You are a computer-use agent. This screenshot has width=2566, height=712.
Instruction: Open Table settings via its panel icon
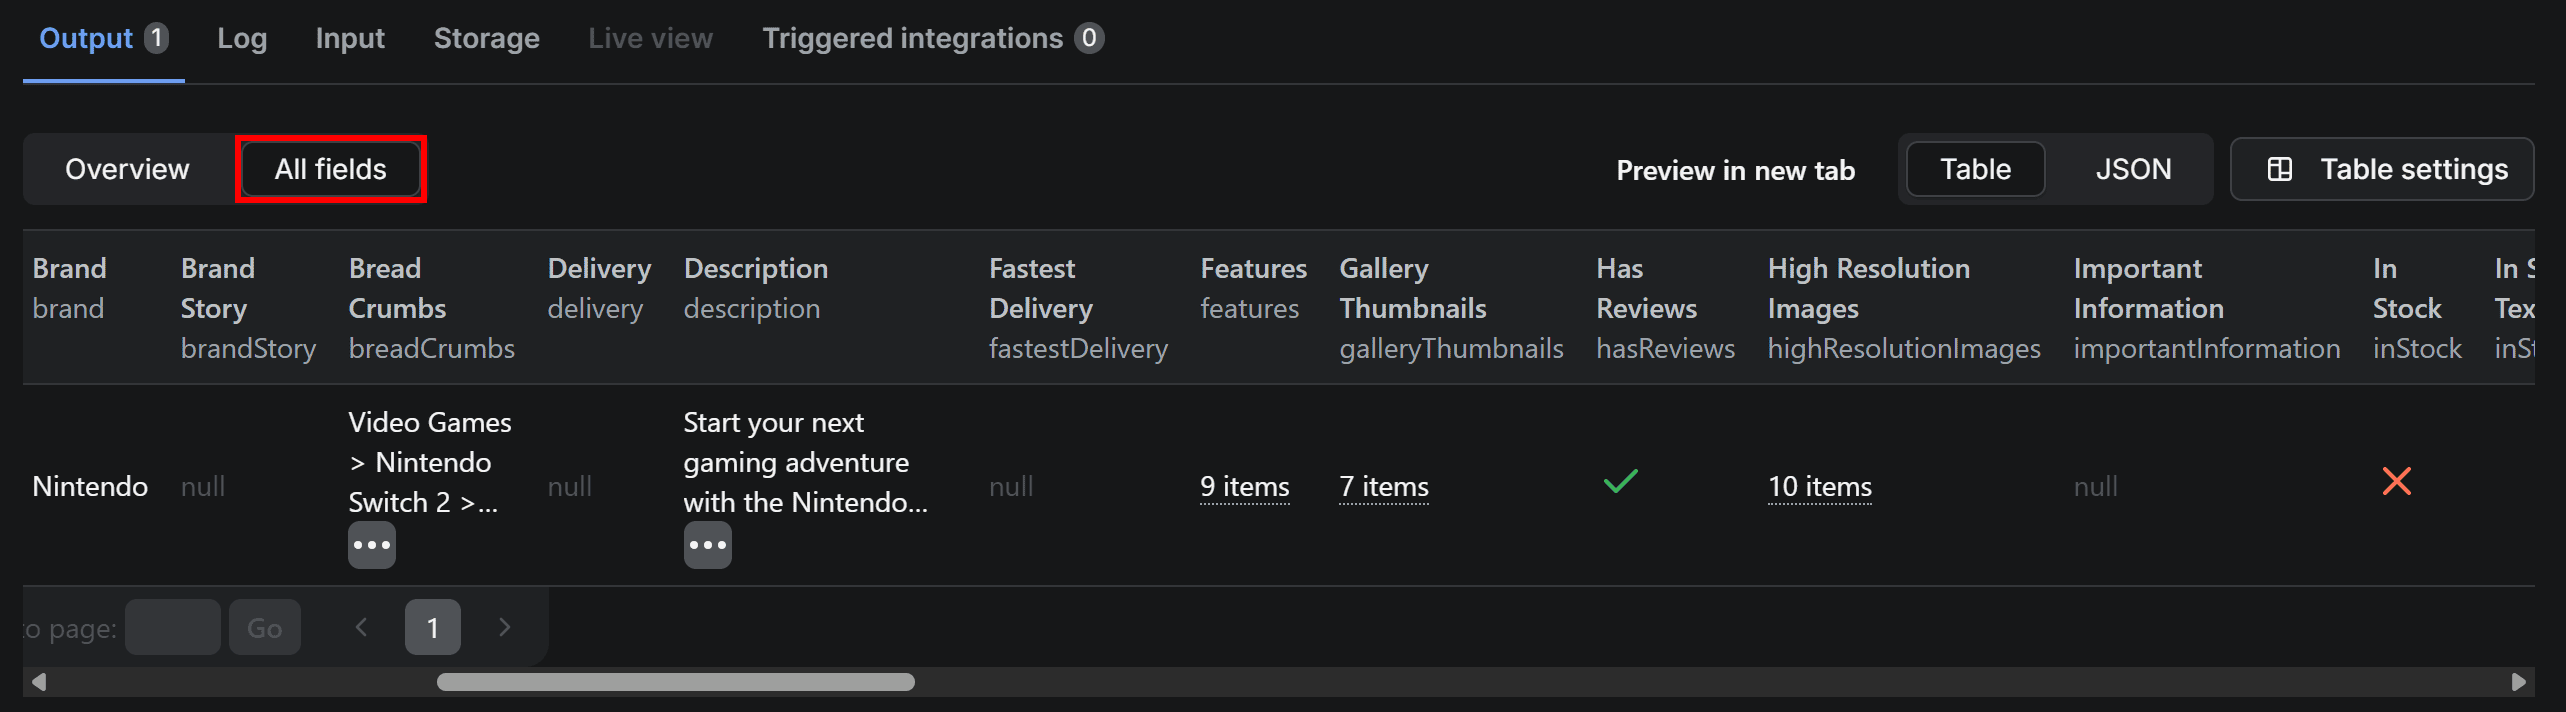pyautogui.click(x=2283, y=169)
